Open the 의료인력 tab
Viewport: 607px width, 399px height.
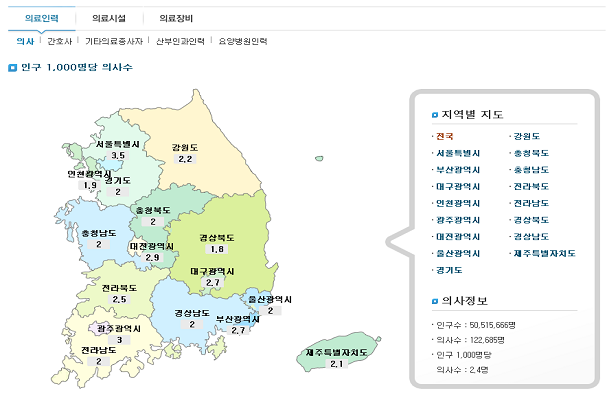point(41,18)
